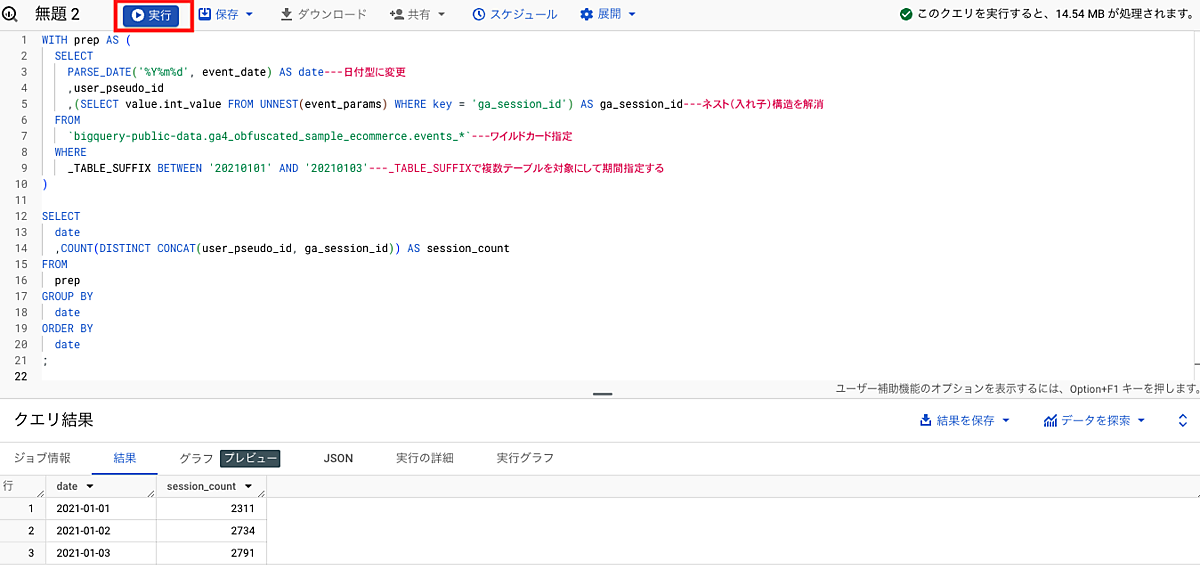Viewport: 1200px width, 570px height.
Task: Run the query with the 実行 button
Action: tap(151, 15)
